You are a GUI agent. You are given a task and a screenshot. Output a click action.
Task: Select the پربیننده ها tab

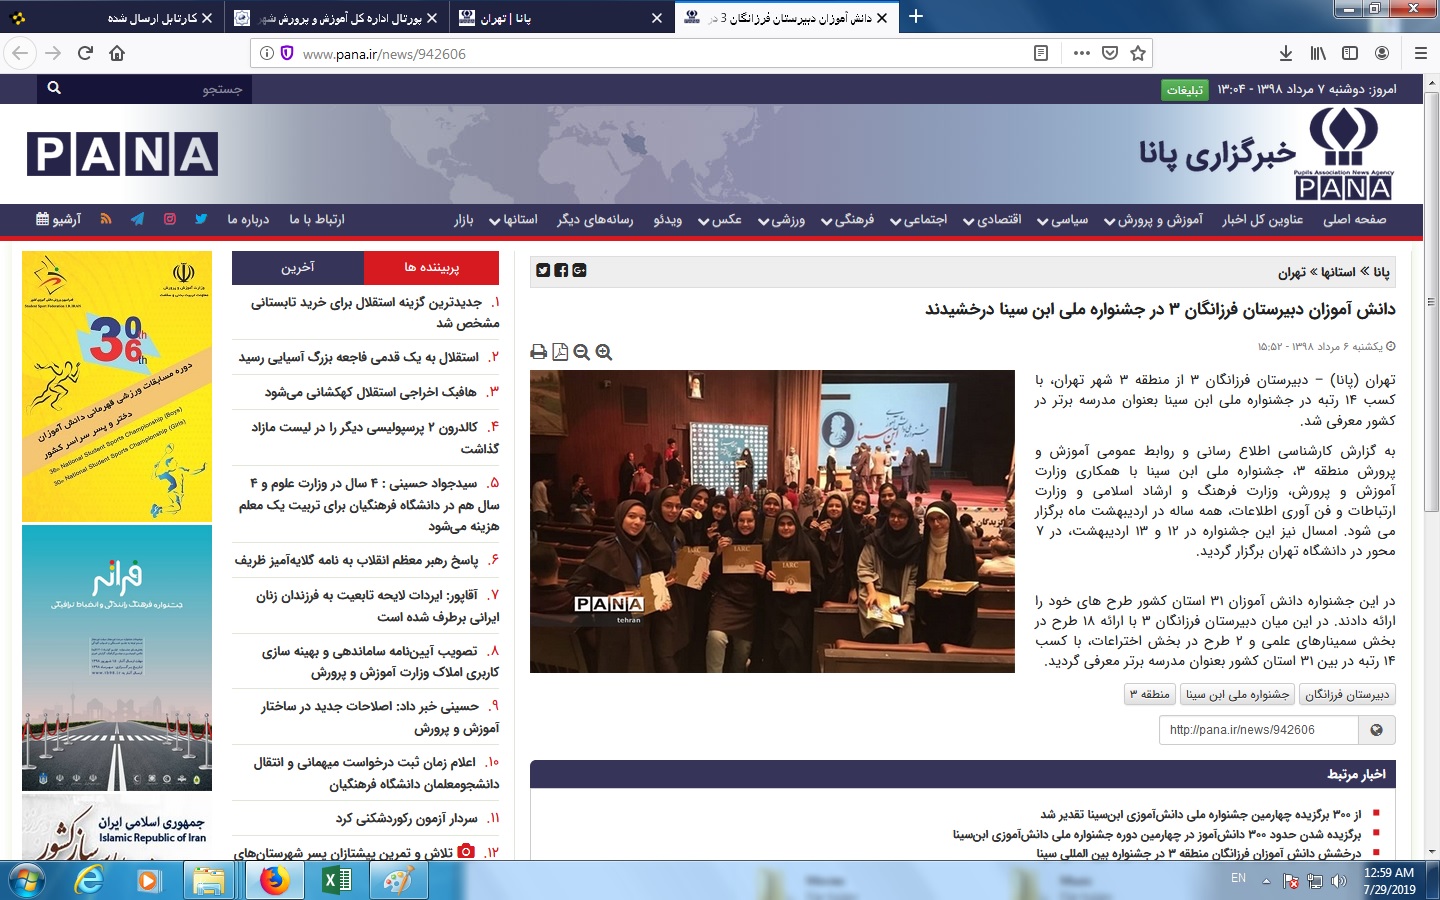pyautogui.click(x=431, y=267)
